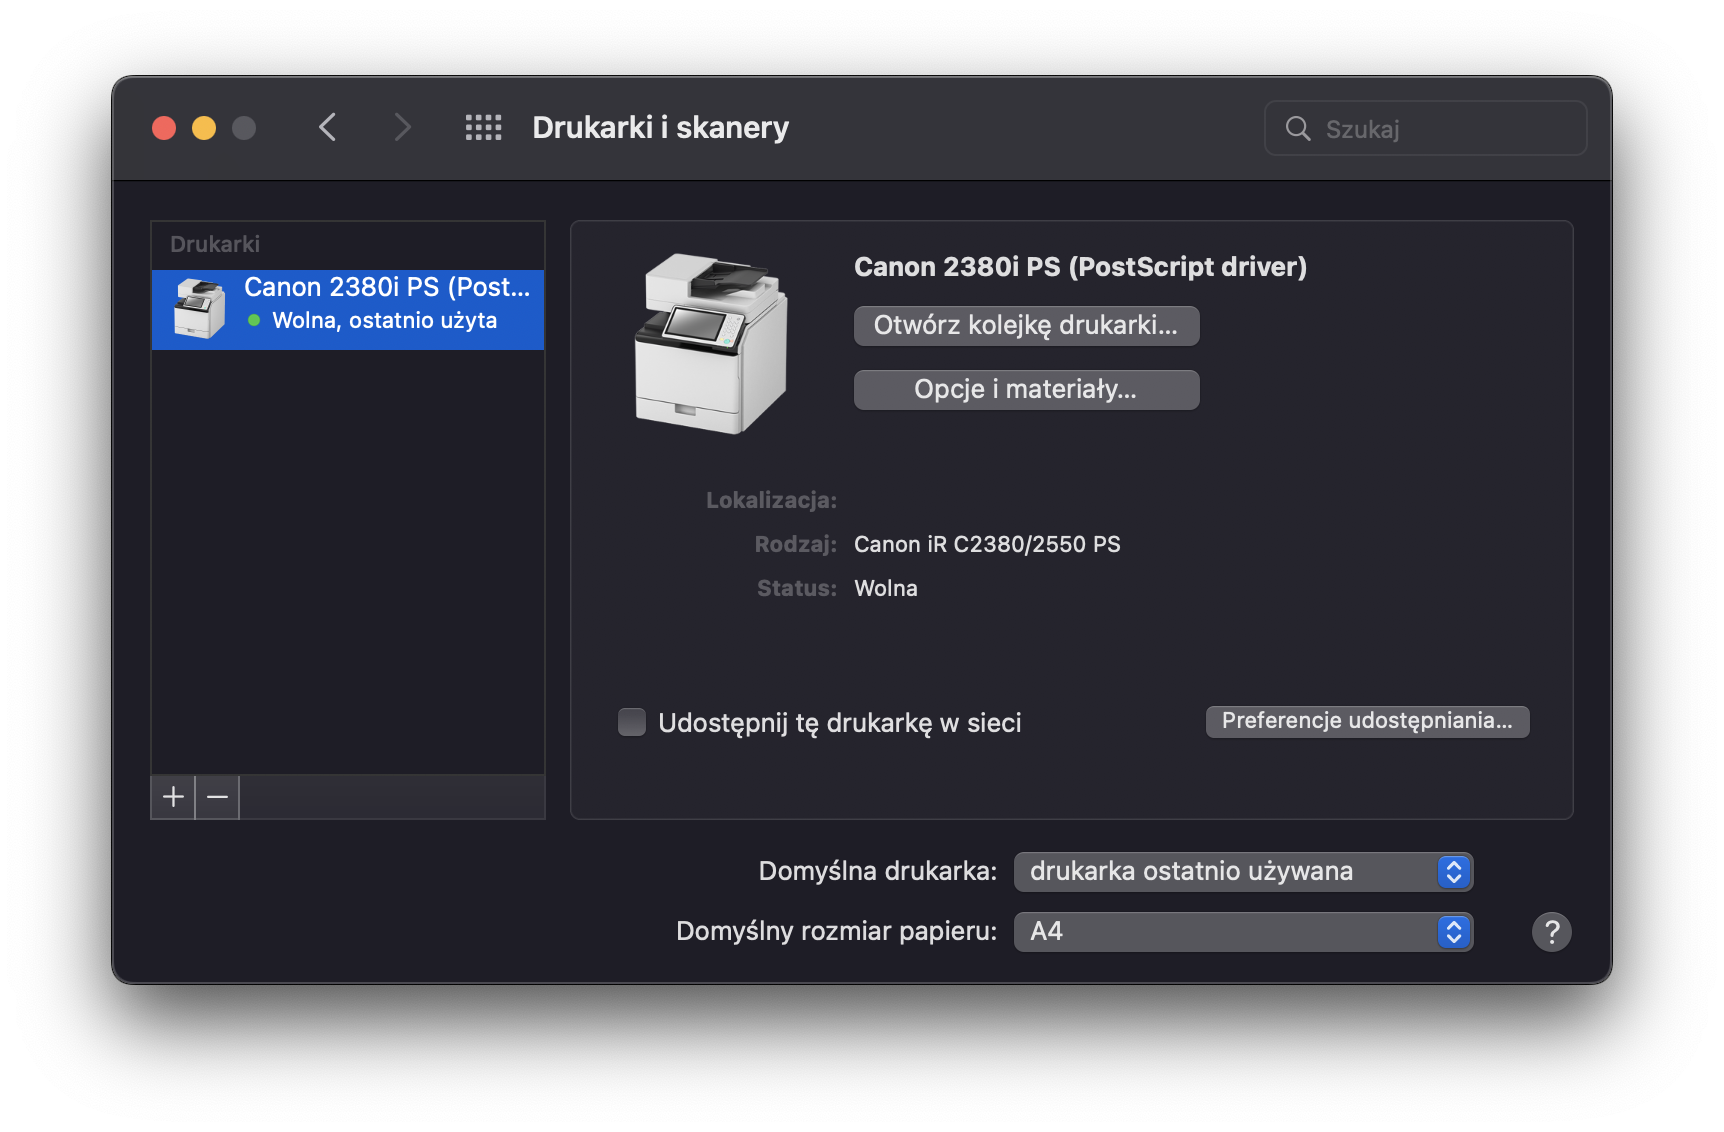Open help with the question mark button

[1551, 932]
